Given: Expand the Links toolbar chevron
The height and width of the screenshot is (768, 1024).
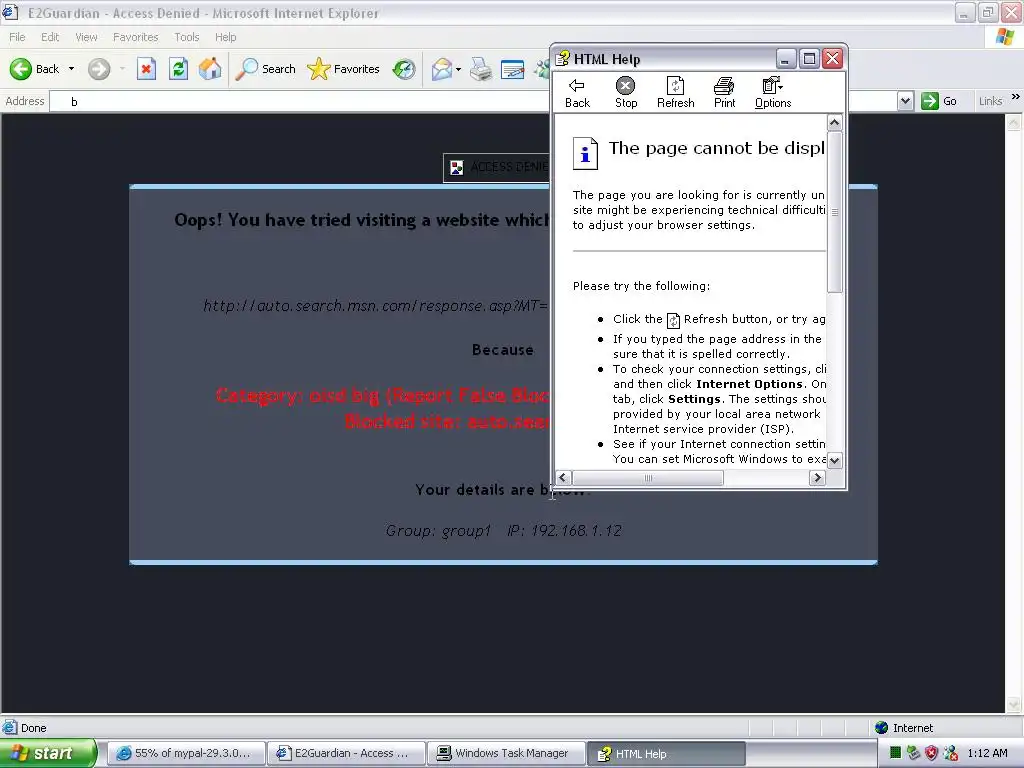Looking at the screenshot, I should [x=1016, y=97].
